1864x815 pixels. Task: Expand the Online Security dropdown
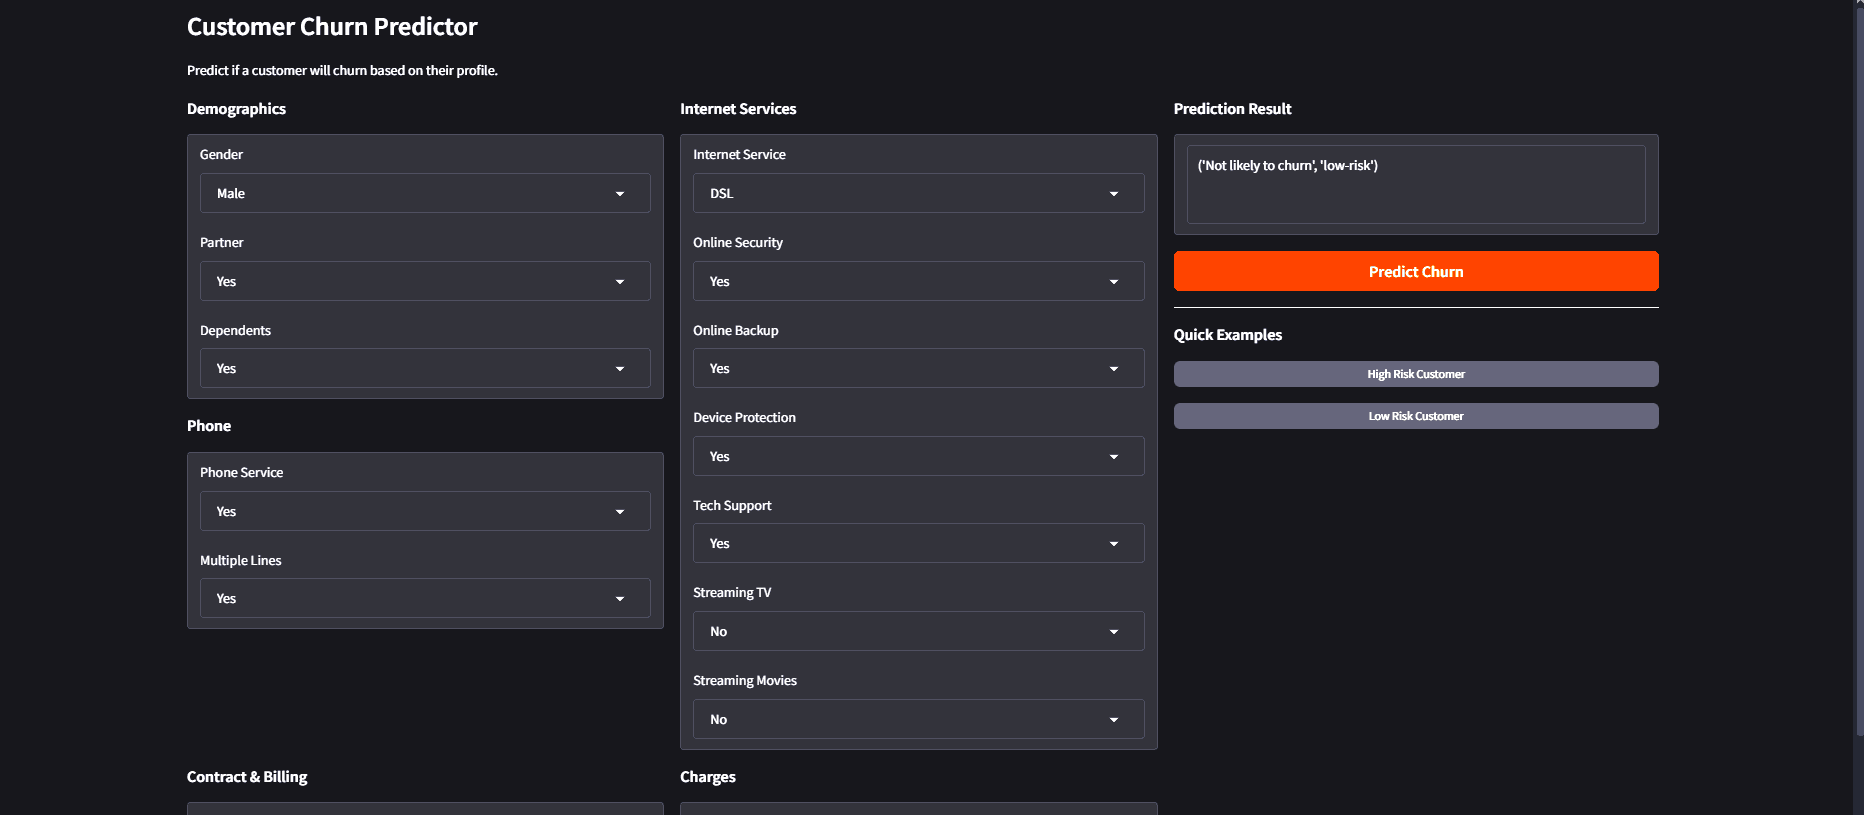[x=919, y=281]
